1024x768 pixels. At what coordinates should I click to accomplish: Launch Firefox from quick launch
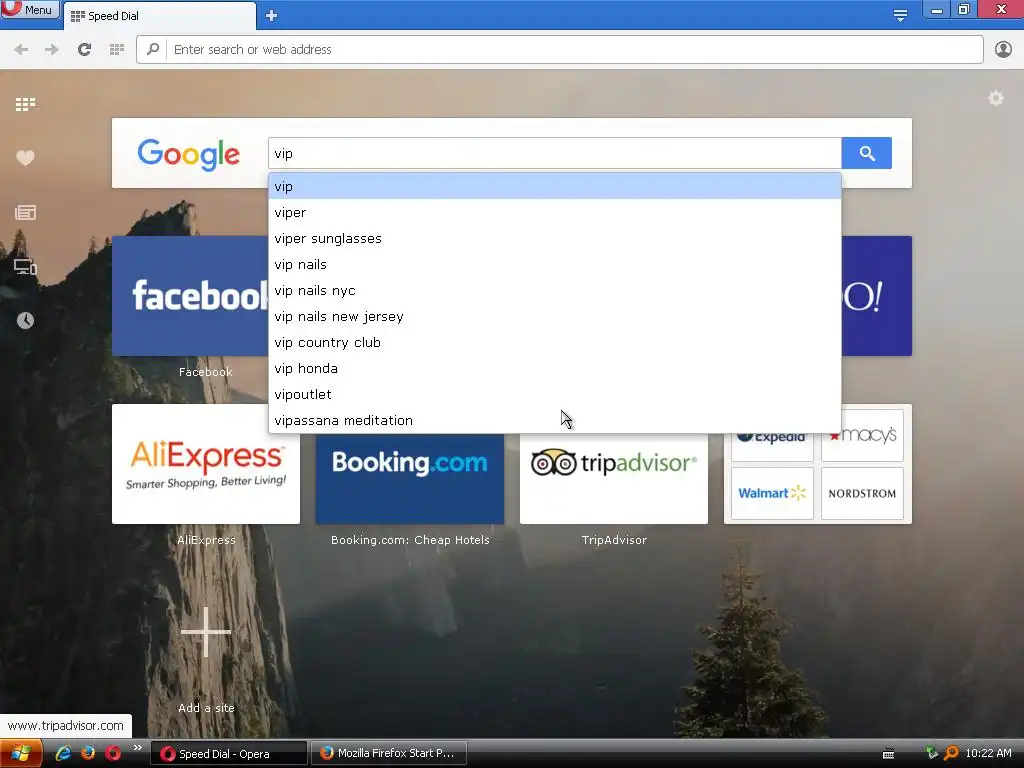click(88, 753)
